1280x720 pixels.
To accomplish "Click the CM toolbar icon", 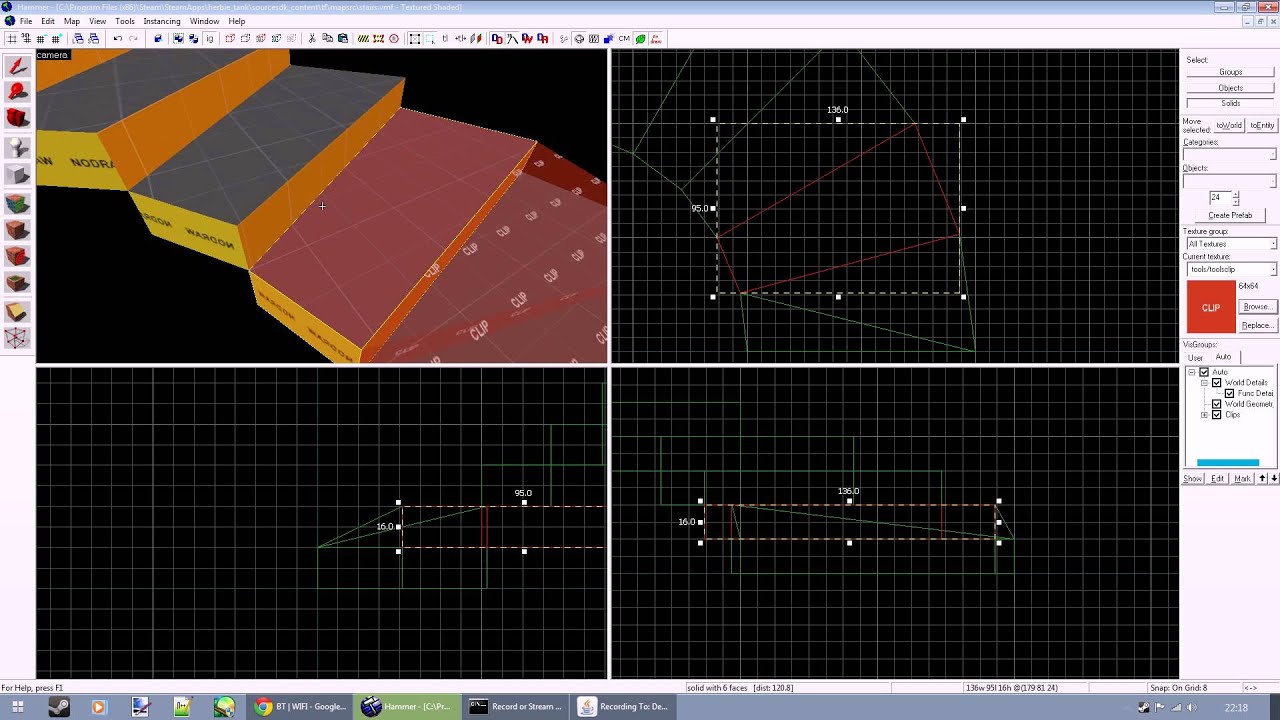I will 624,39.
